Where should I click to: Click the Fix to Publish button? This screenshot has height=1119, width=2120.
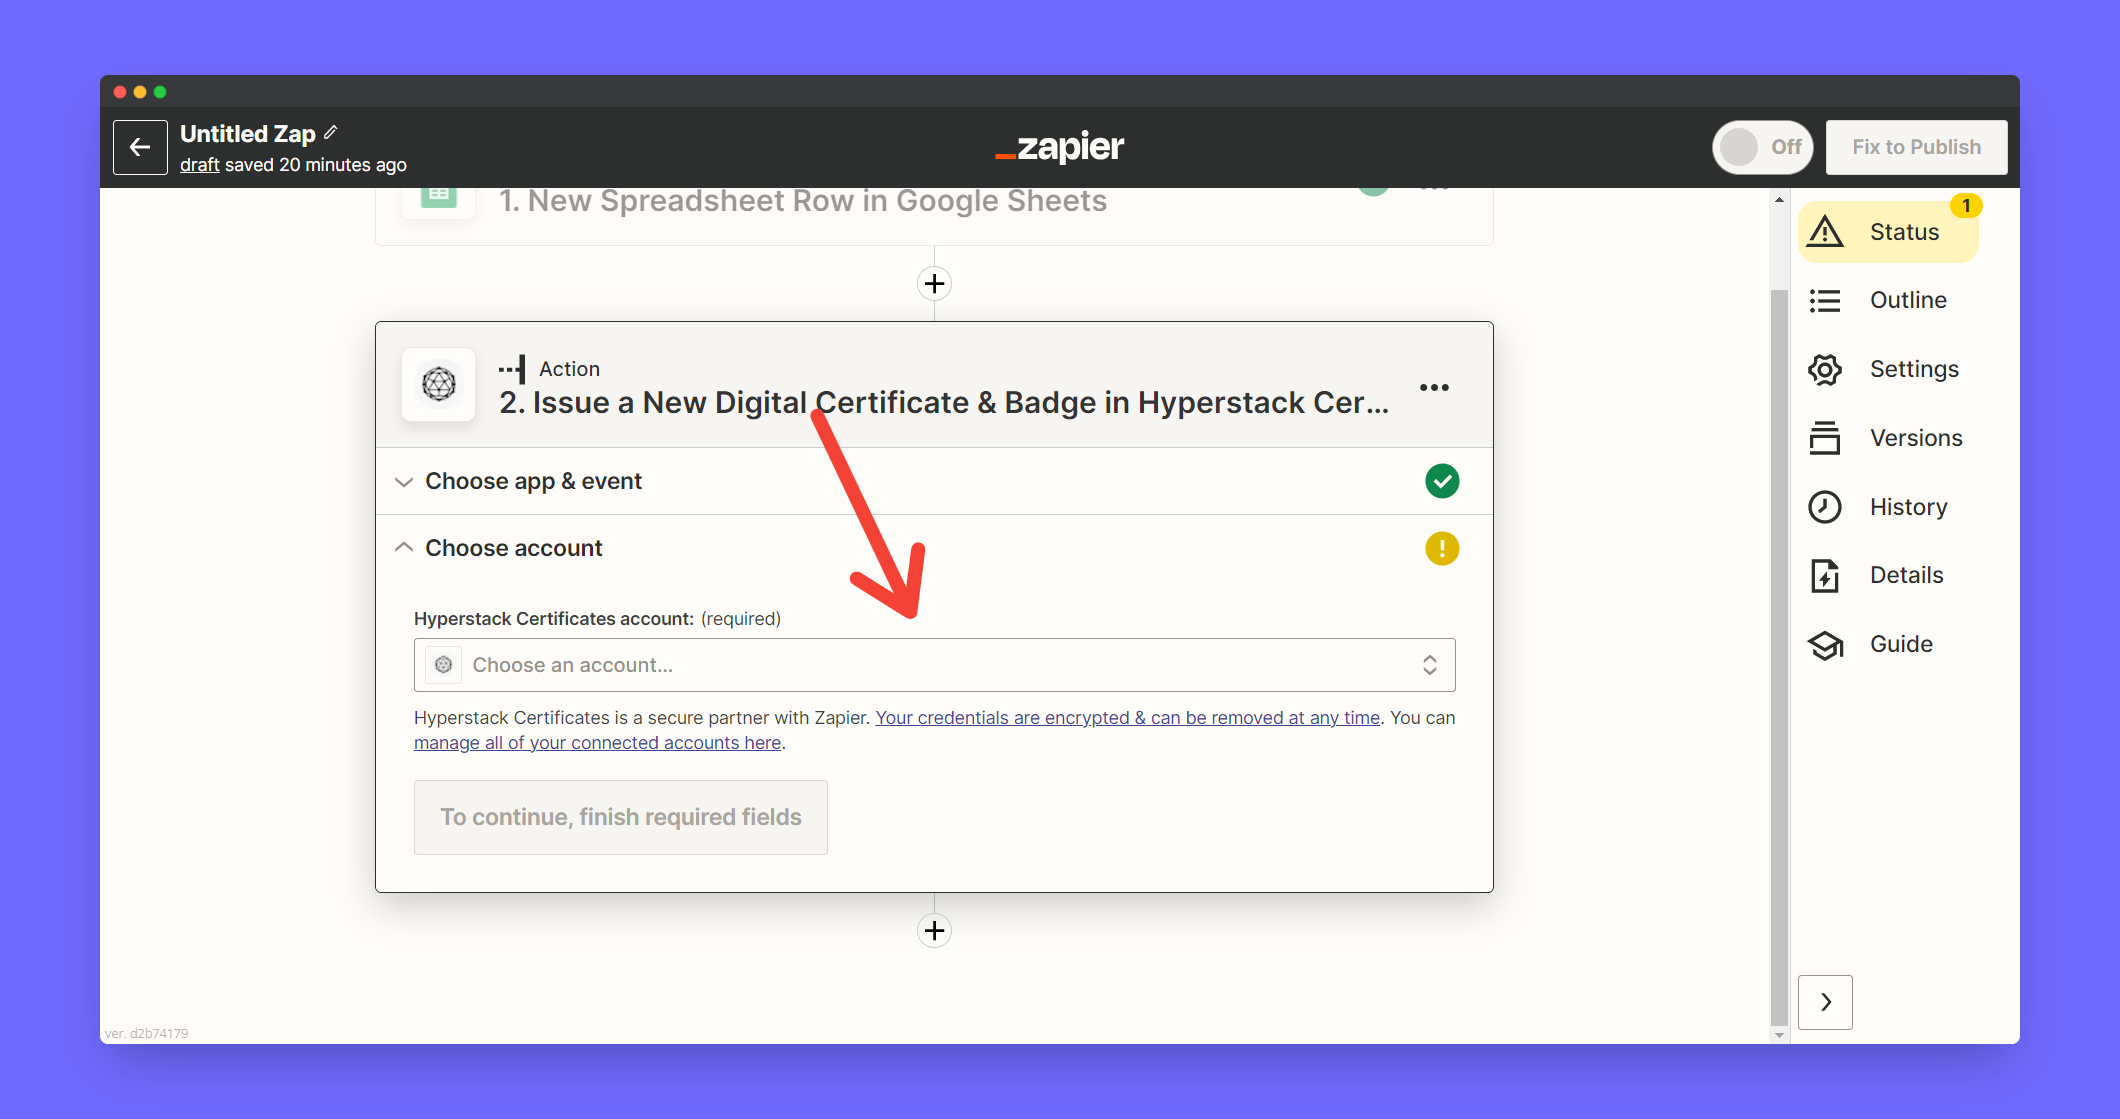click(1916, 147)
